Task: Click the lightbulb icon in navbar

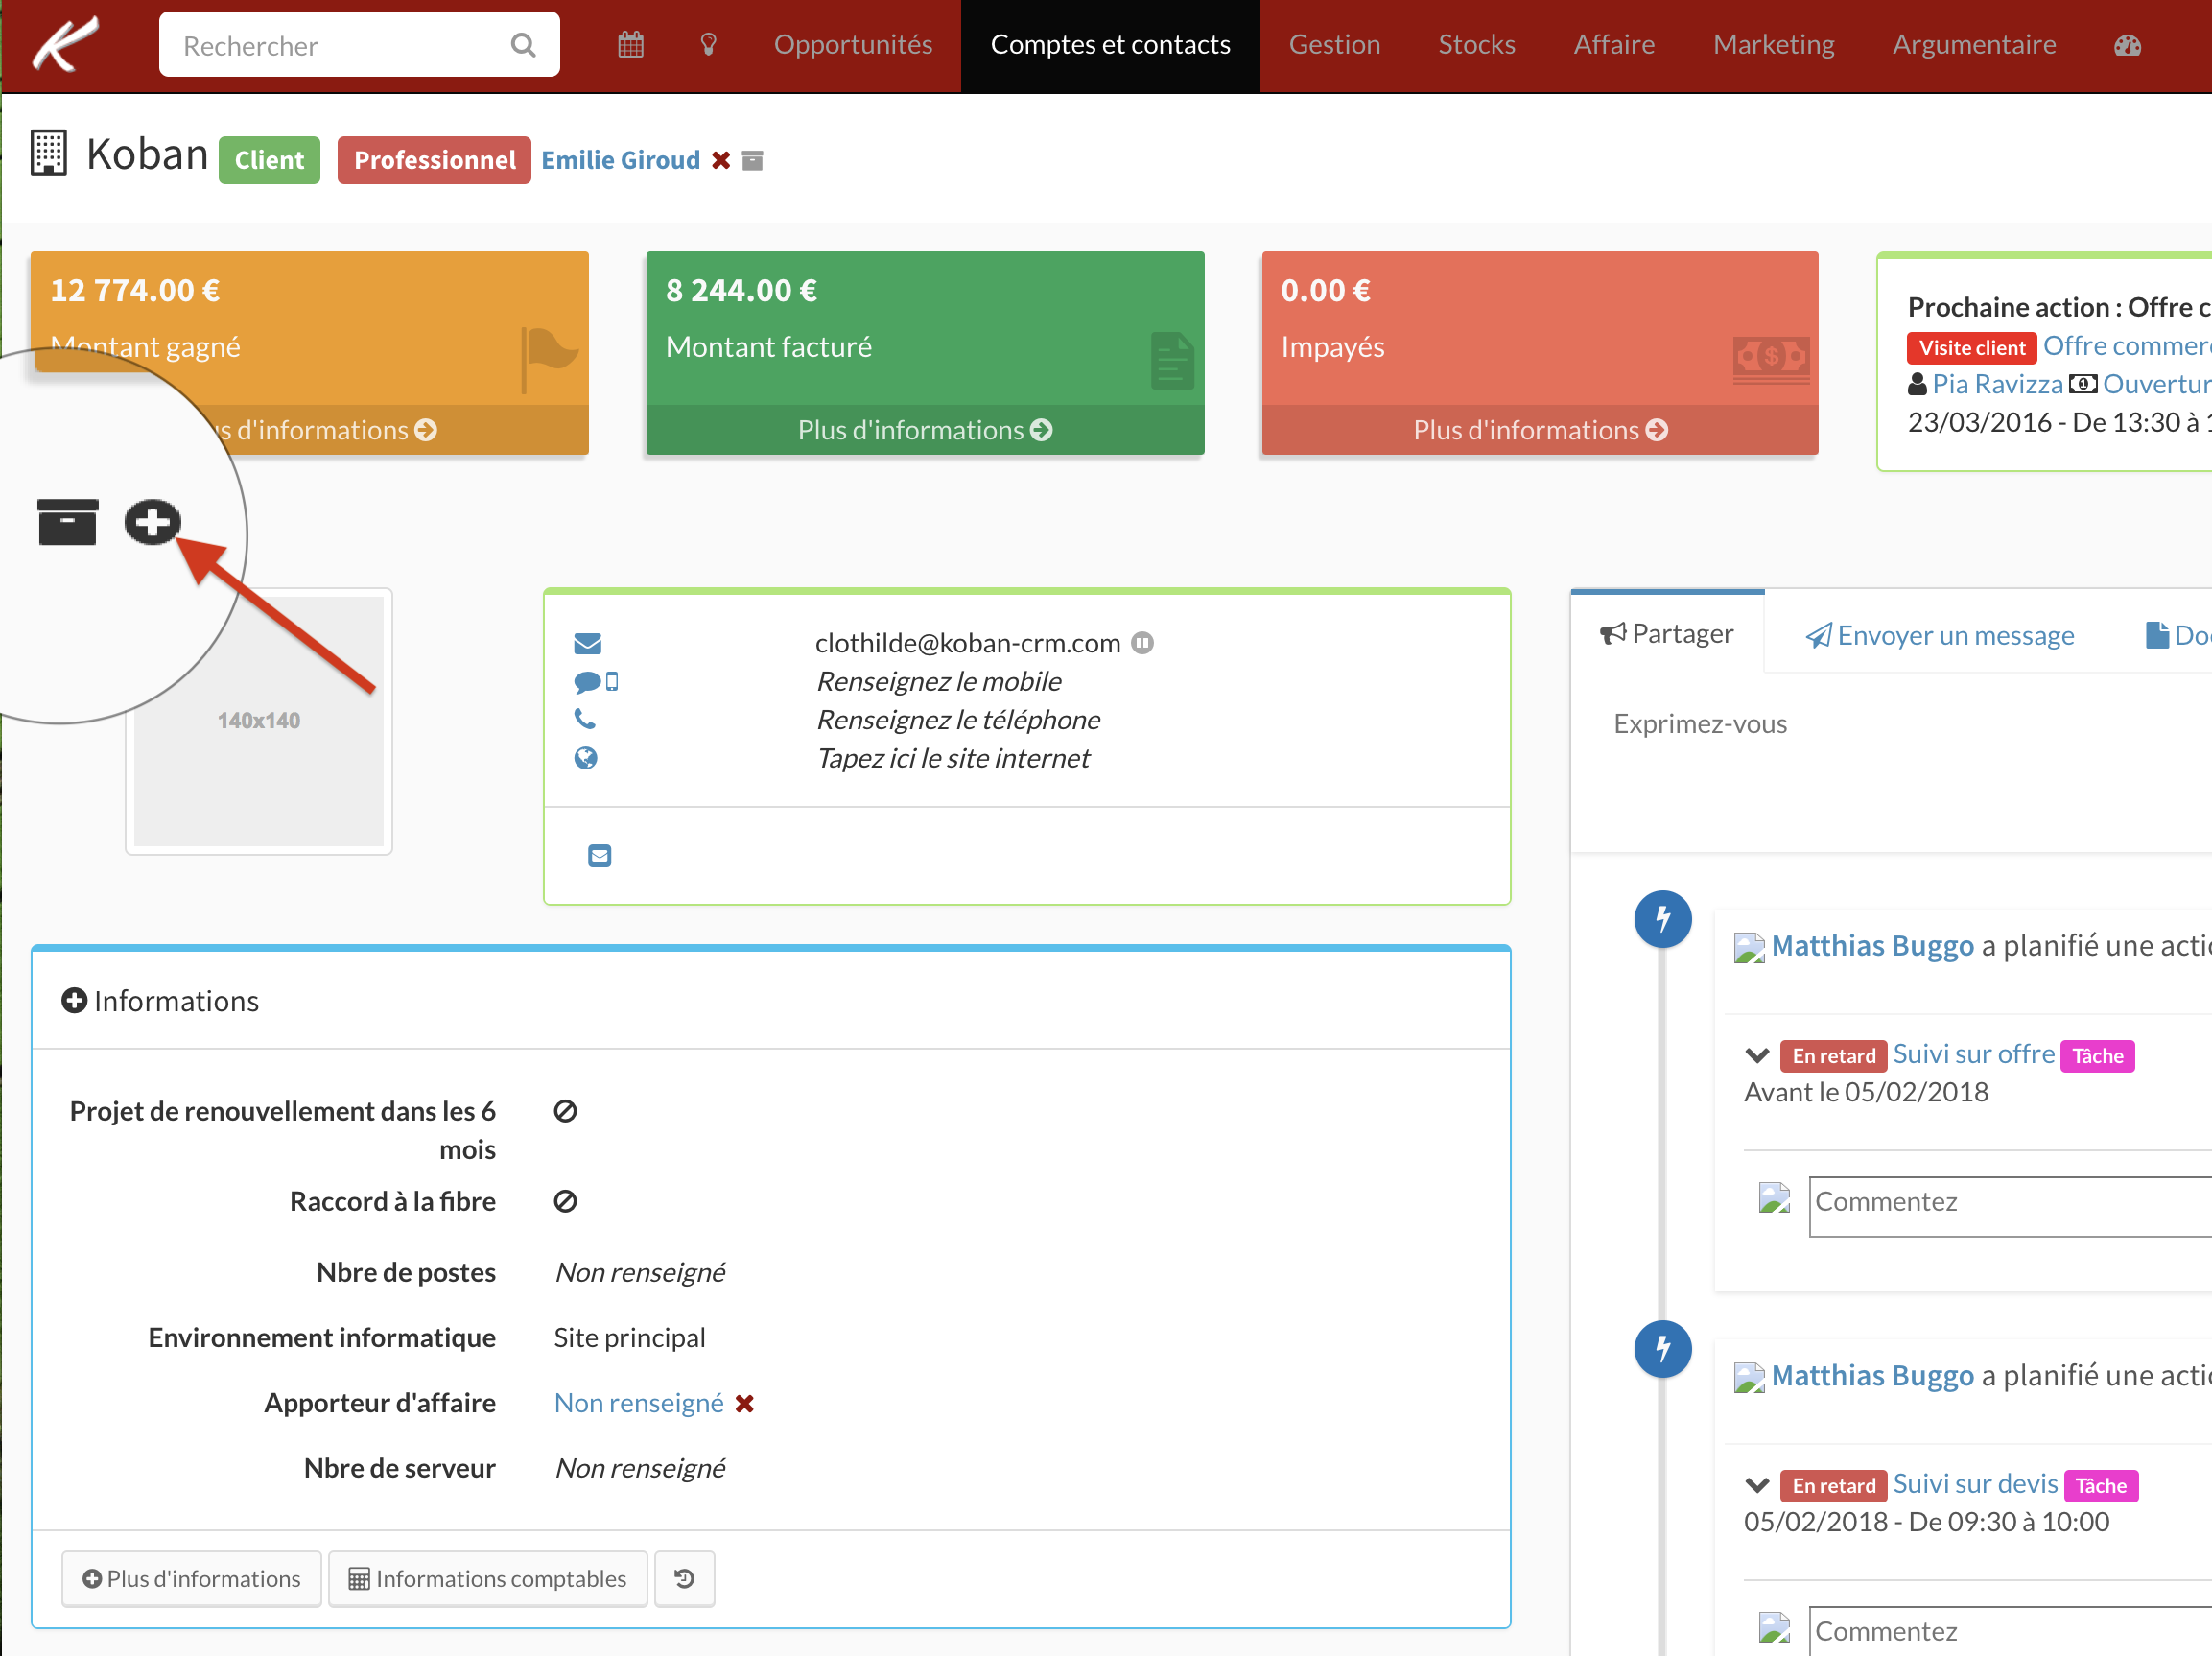Action: click(708, 45)
